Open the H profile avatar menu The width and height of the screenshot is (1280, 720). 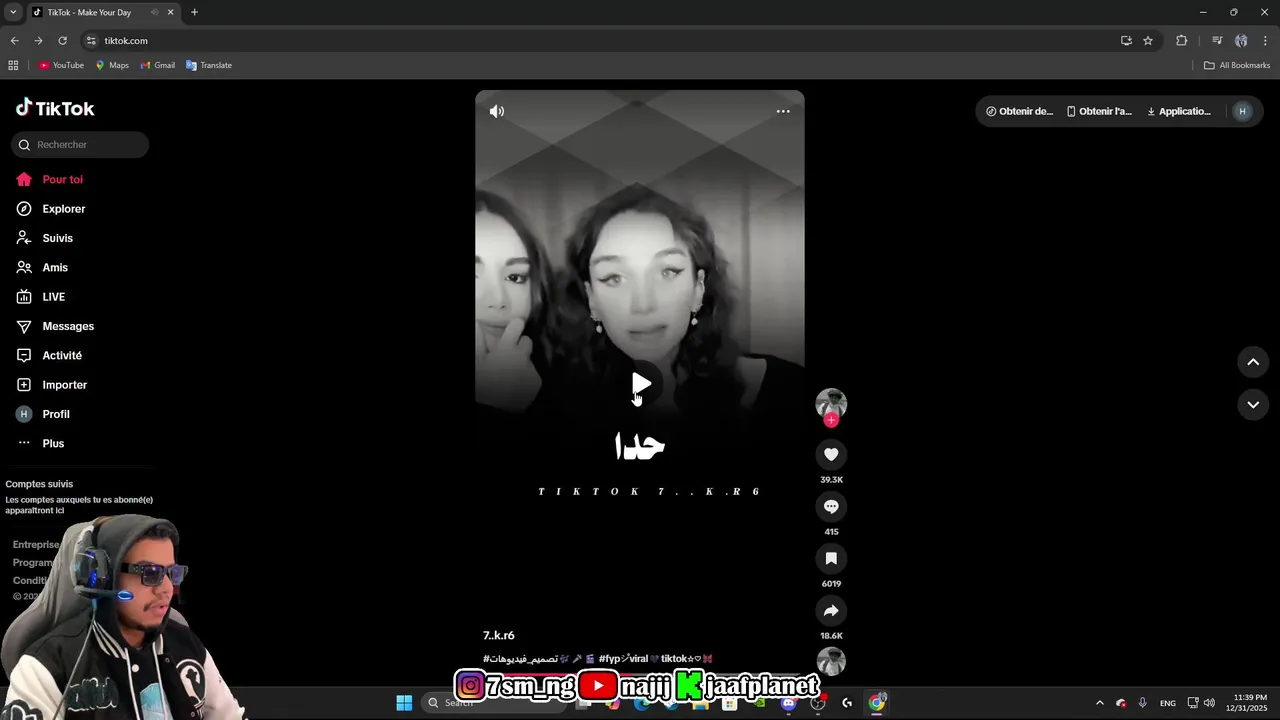coord(1242,111)
